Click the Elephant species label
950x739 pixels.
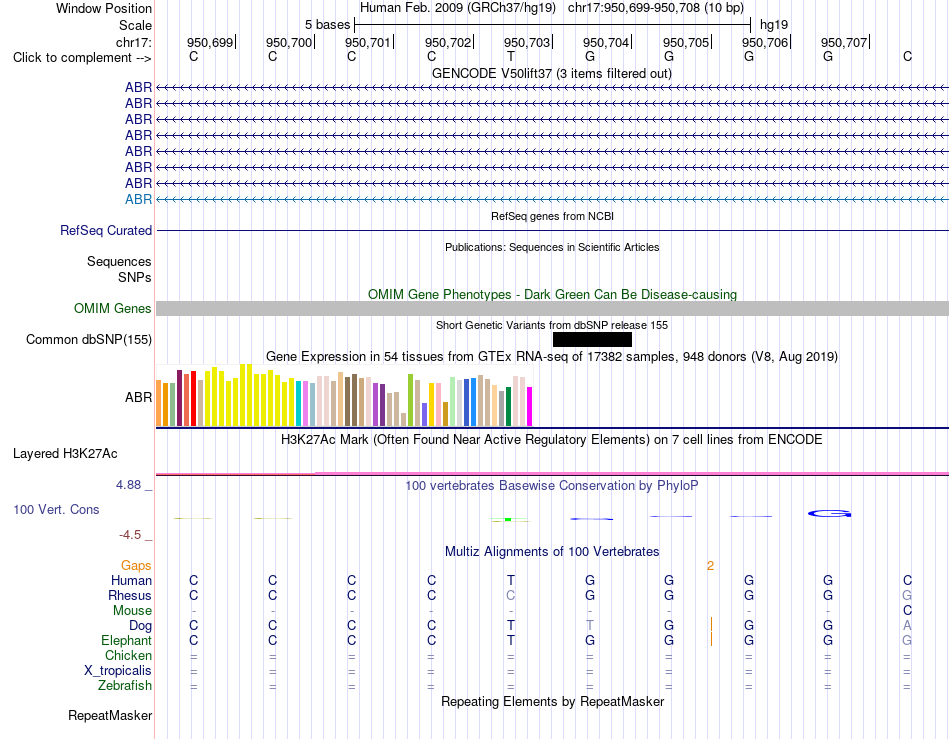click(x=127, y=640)
